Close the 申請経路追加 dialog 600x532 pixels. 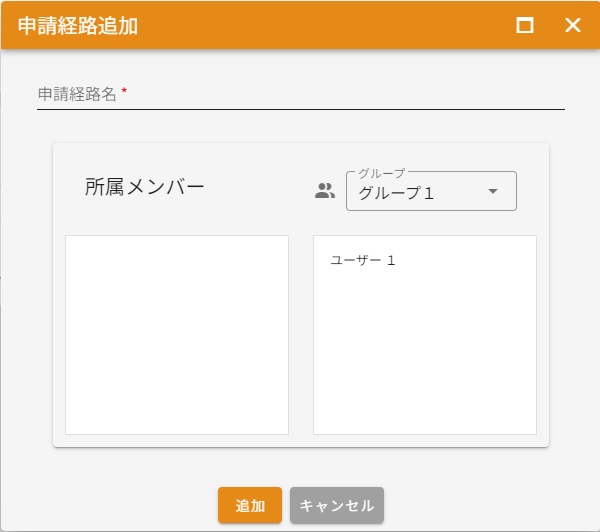[572, 25]
